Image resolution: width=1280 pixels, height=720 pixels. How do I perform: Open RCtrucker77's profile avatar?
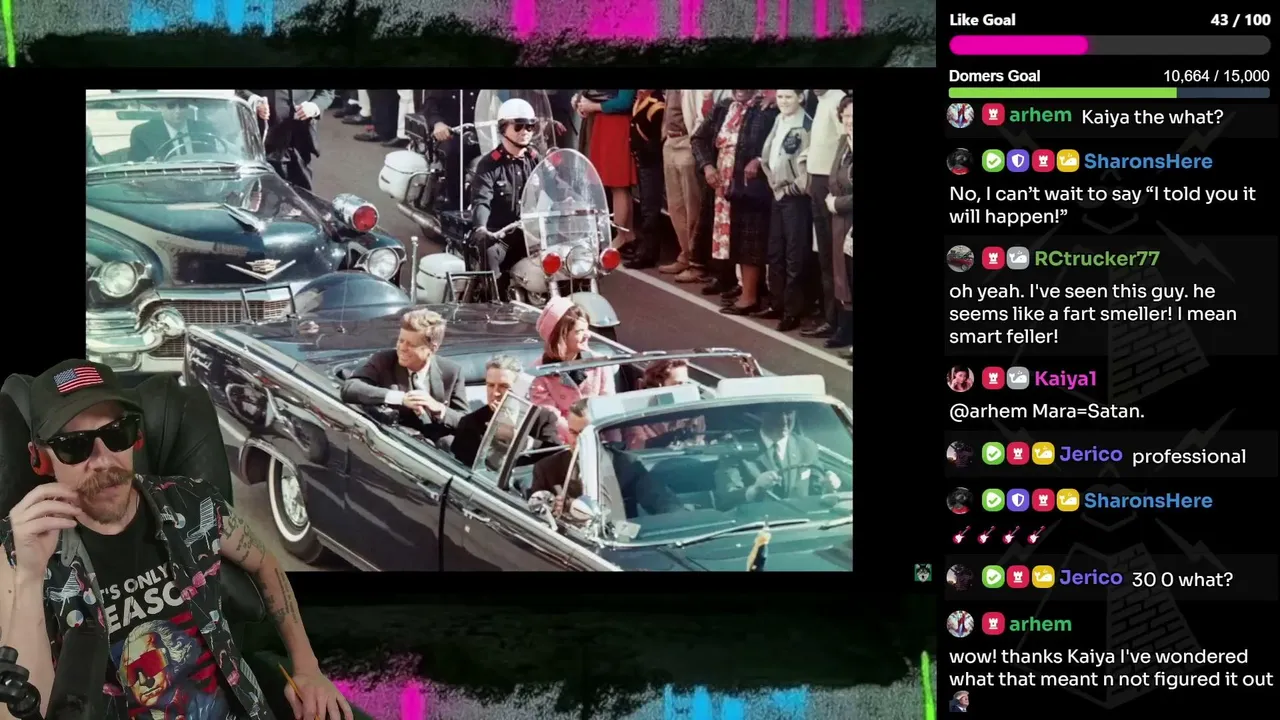(960, 258)
